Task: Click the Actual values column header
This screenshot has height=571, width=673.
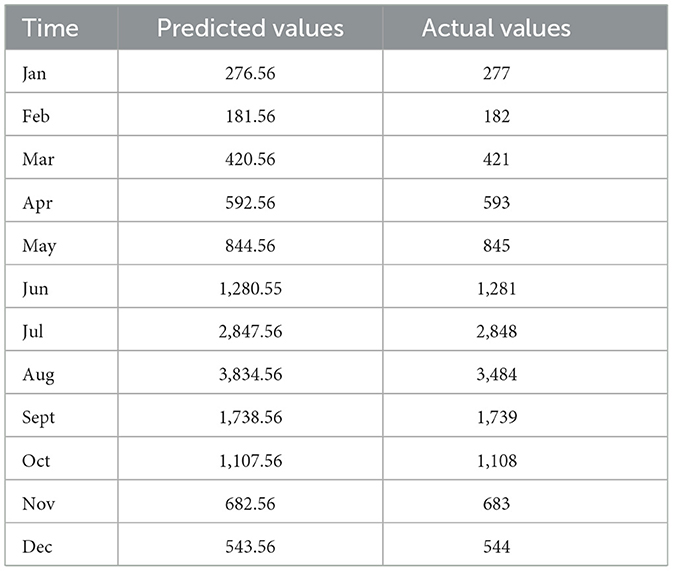Action: (496, 28)
